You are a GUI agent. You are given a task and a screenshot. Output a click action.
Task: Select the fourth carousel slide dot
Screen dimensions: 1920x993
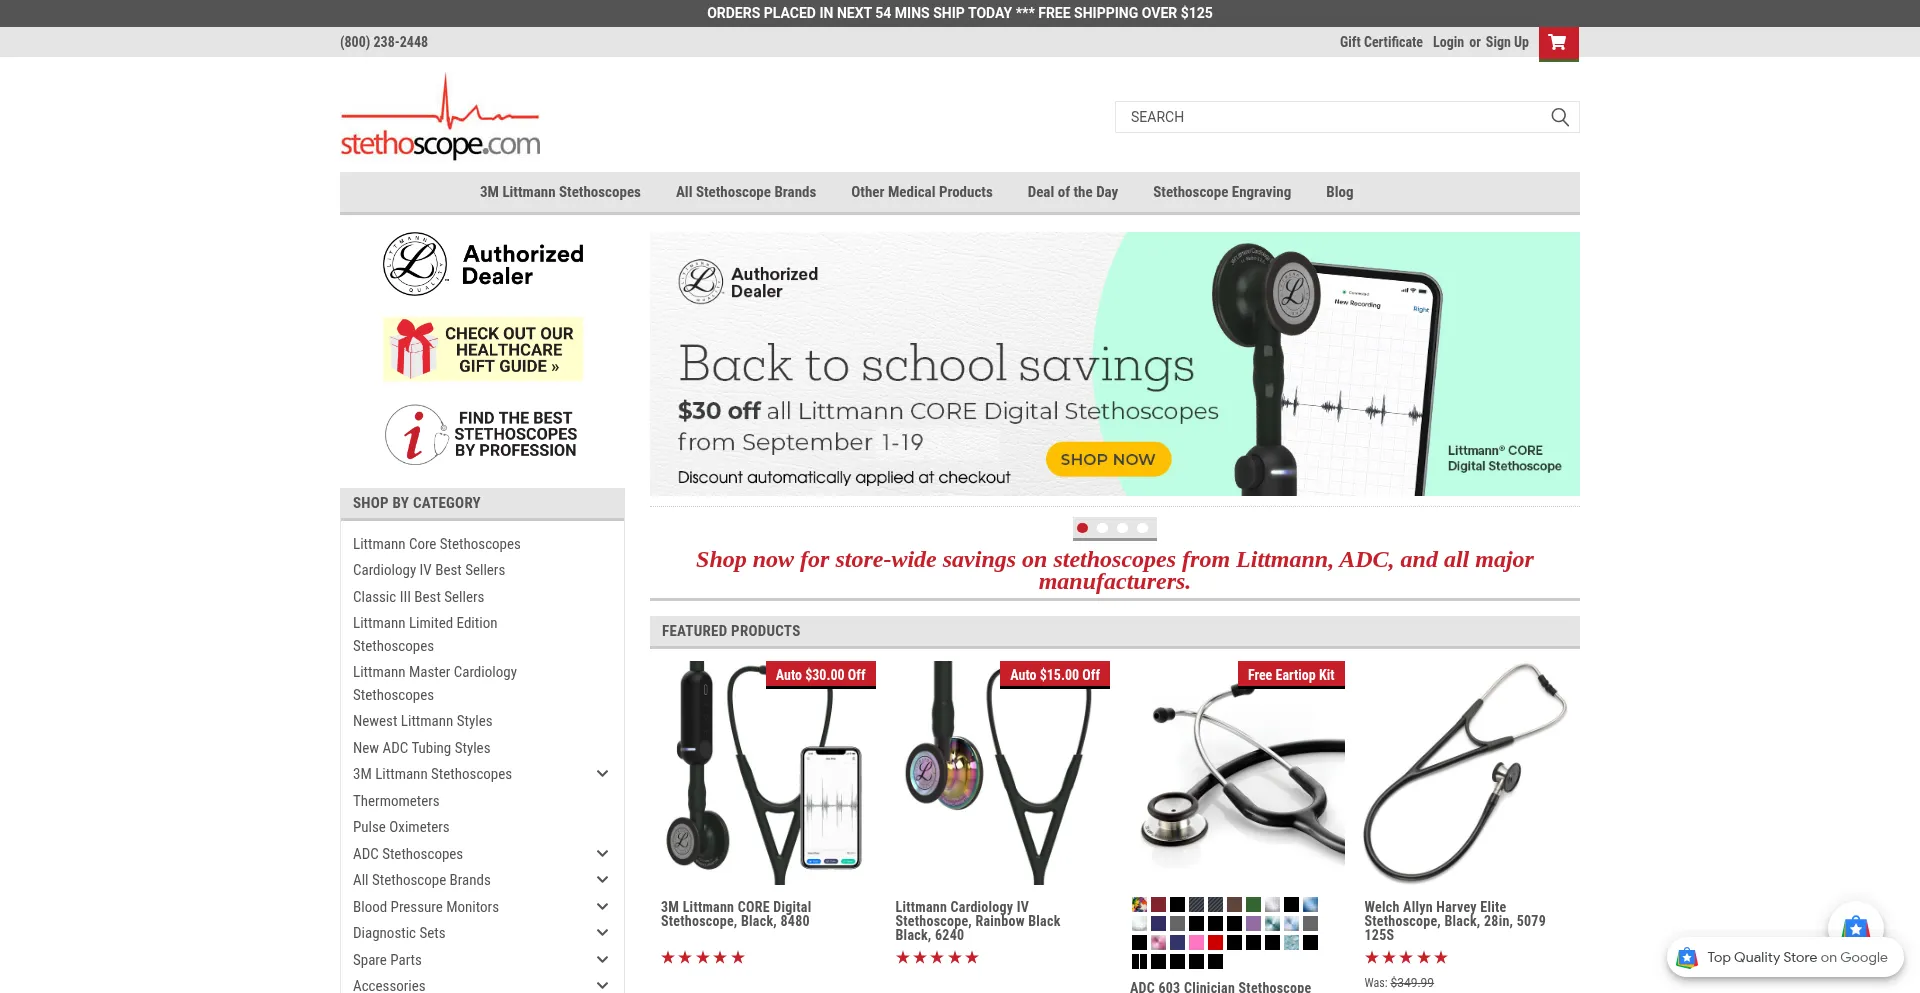click(x=1142, y=528)
